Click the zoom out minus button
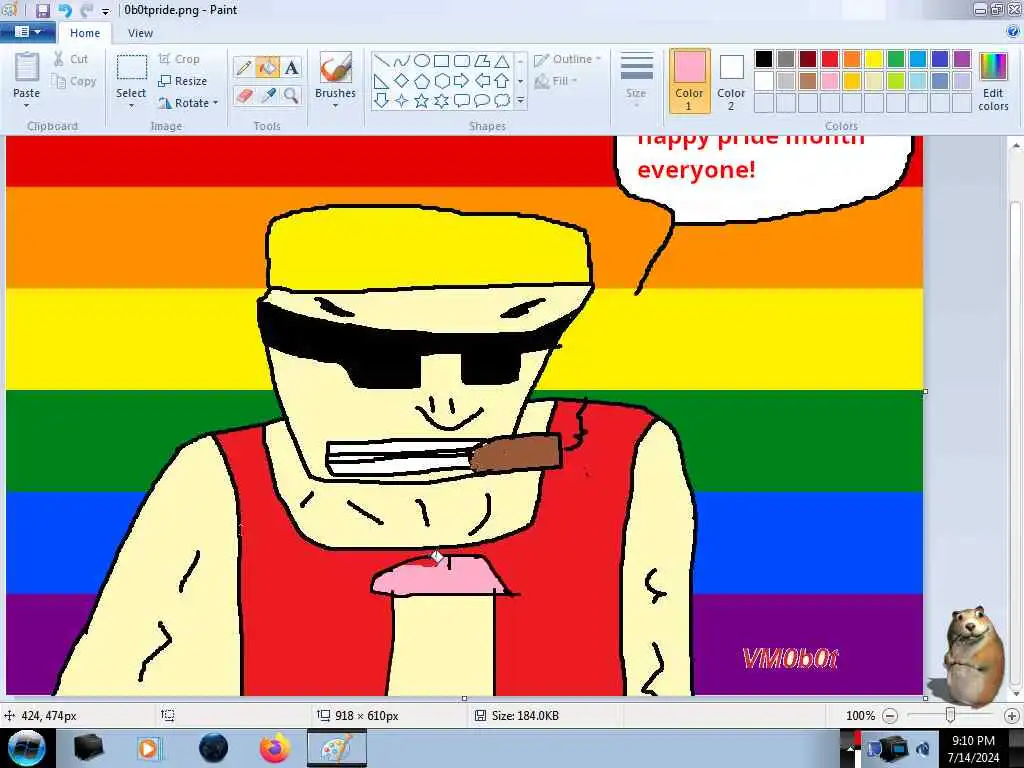1024x768 pixels. click(x=889, y=716)
